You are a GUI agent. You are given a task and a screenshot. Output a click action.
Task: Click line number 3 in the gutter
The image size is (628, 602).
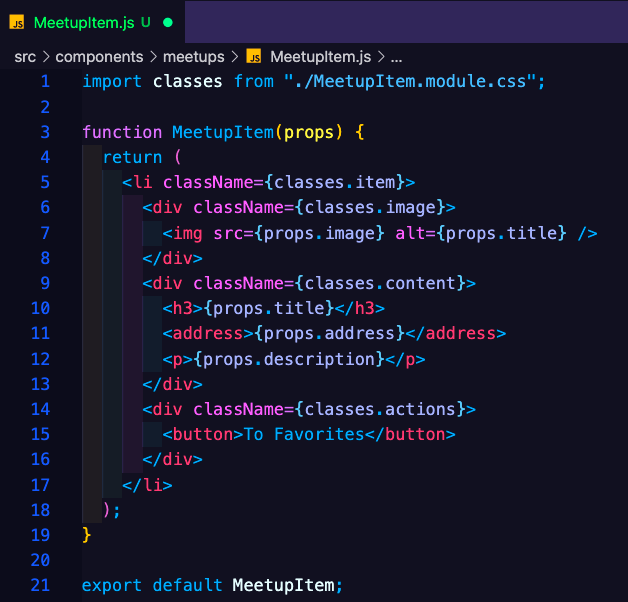(x=45, y=132)
